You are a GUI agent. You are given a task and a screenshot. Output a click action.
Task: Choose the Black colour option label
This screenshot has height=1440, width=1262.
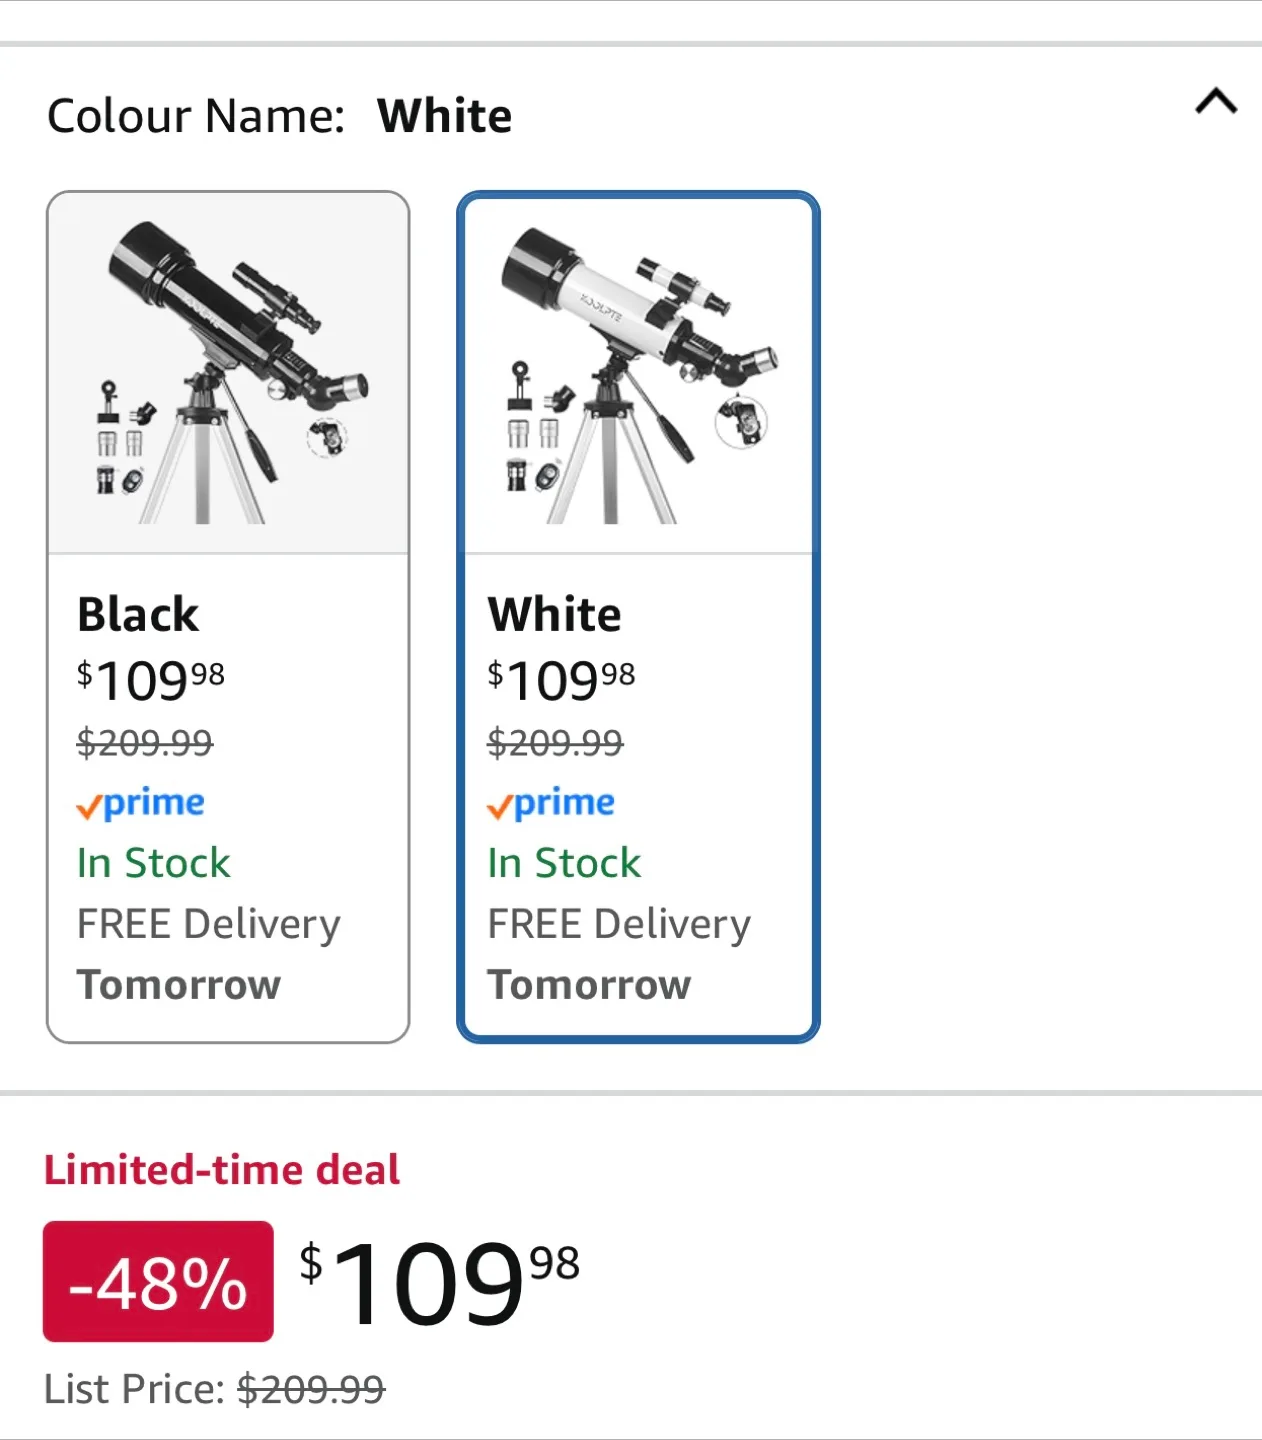click(138, 614)
